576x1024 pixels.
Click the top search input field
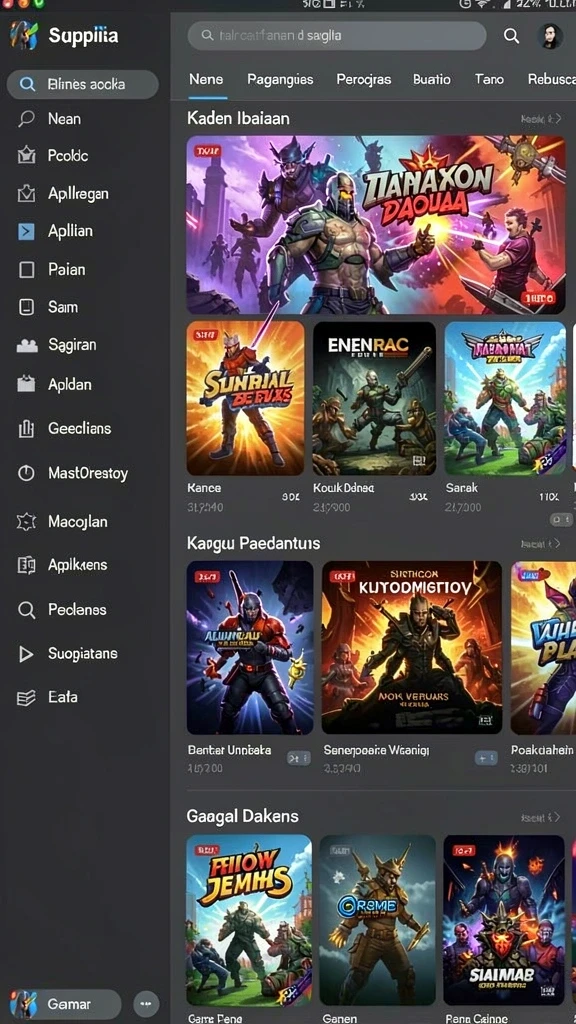click(337, 35)
